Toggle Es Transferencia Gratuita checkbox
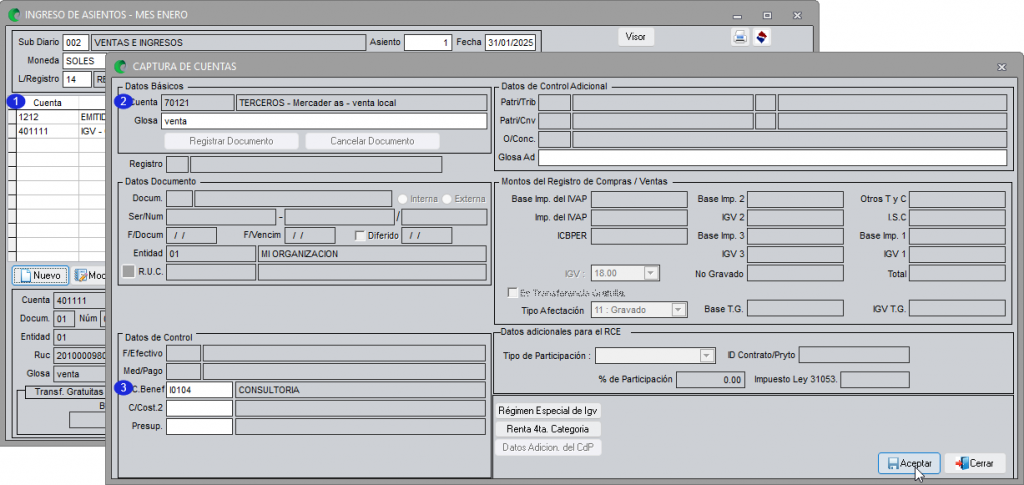Screen dimensions: 1024x485 click(x=512, y=293)
